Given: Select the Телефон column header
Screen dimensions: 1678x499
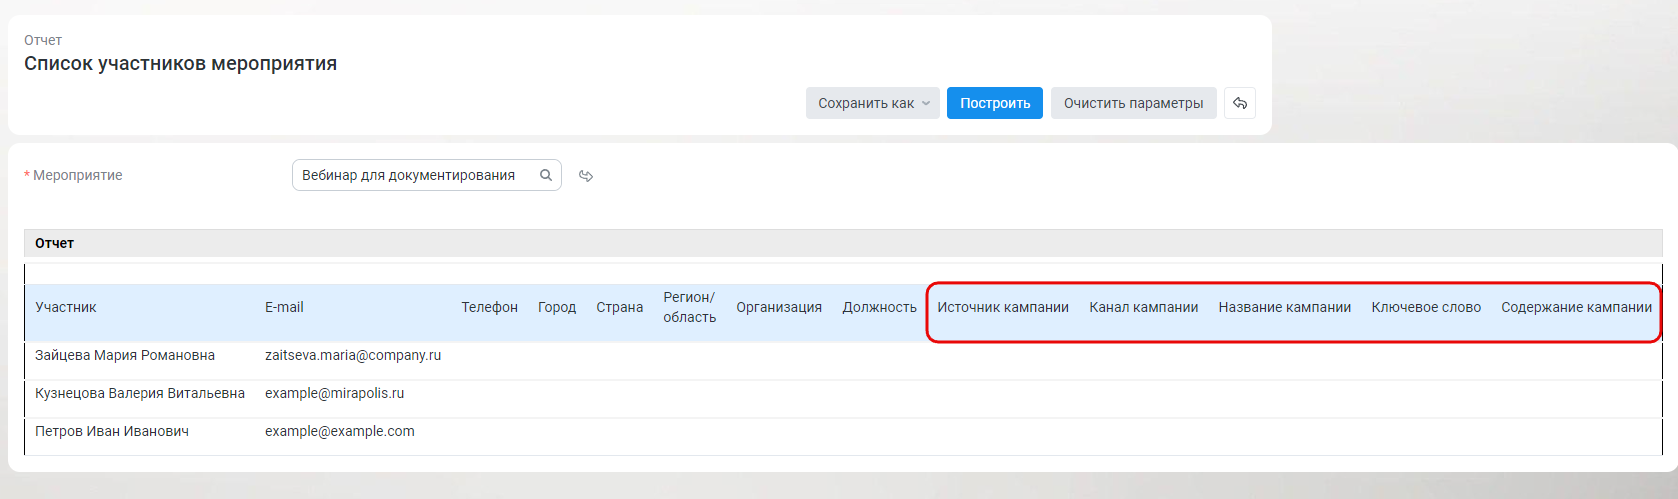Looking at the screenshot, I should [x=489, y=307].
